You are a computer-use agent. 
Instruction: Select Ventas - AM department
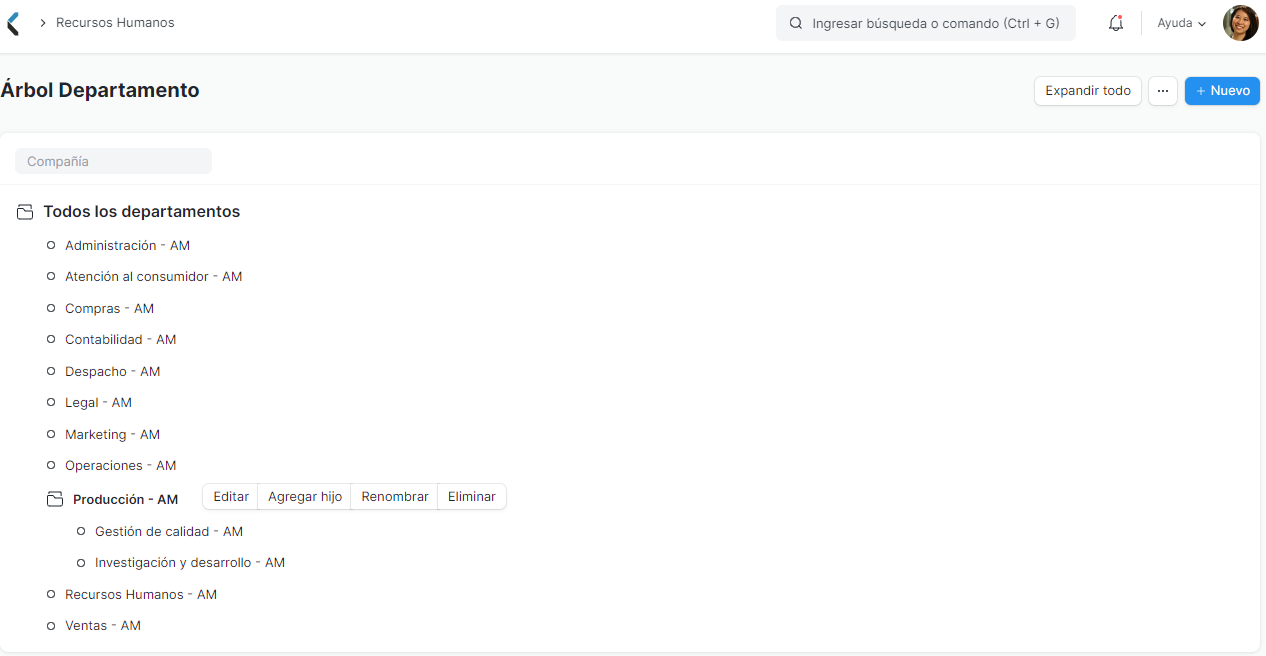[x=103, y=626]
